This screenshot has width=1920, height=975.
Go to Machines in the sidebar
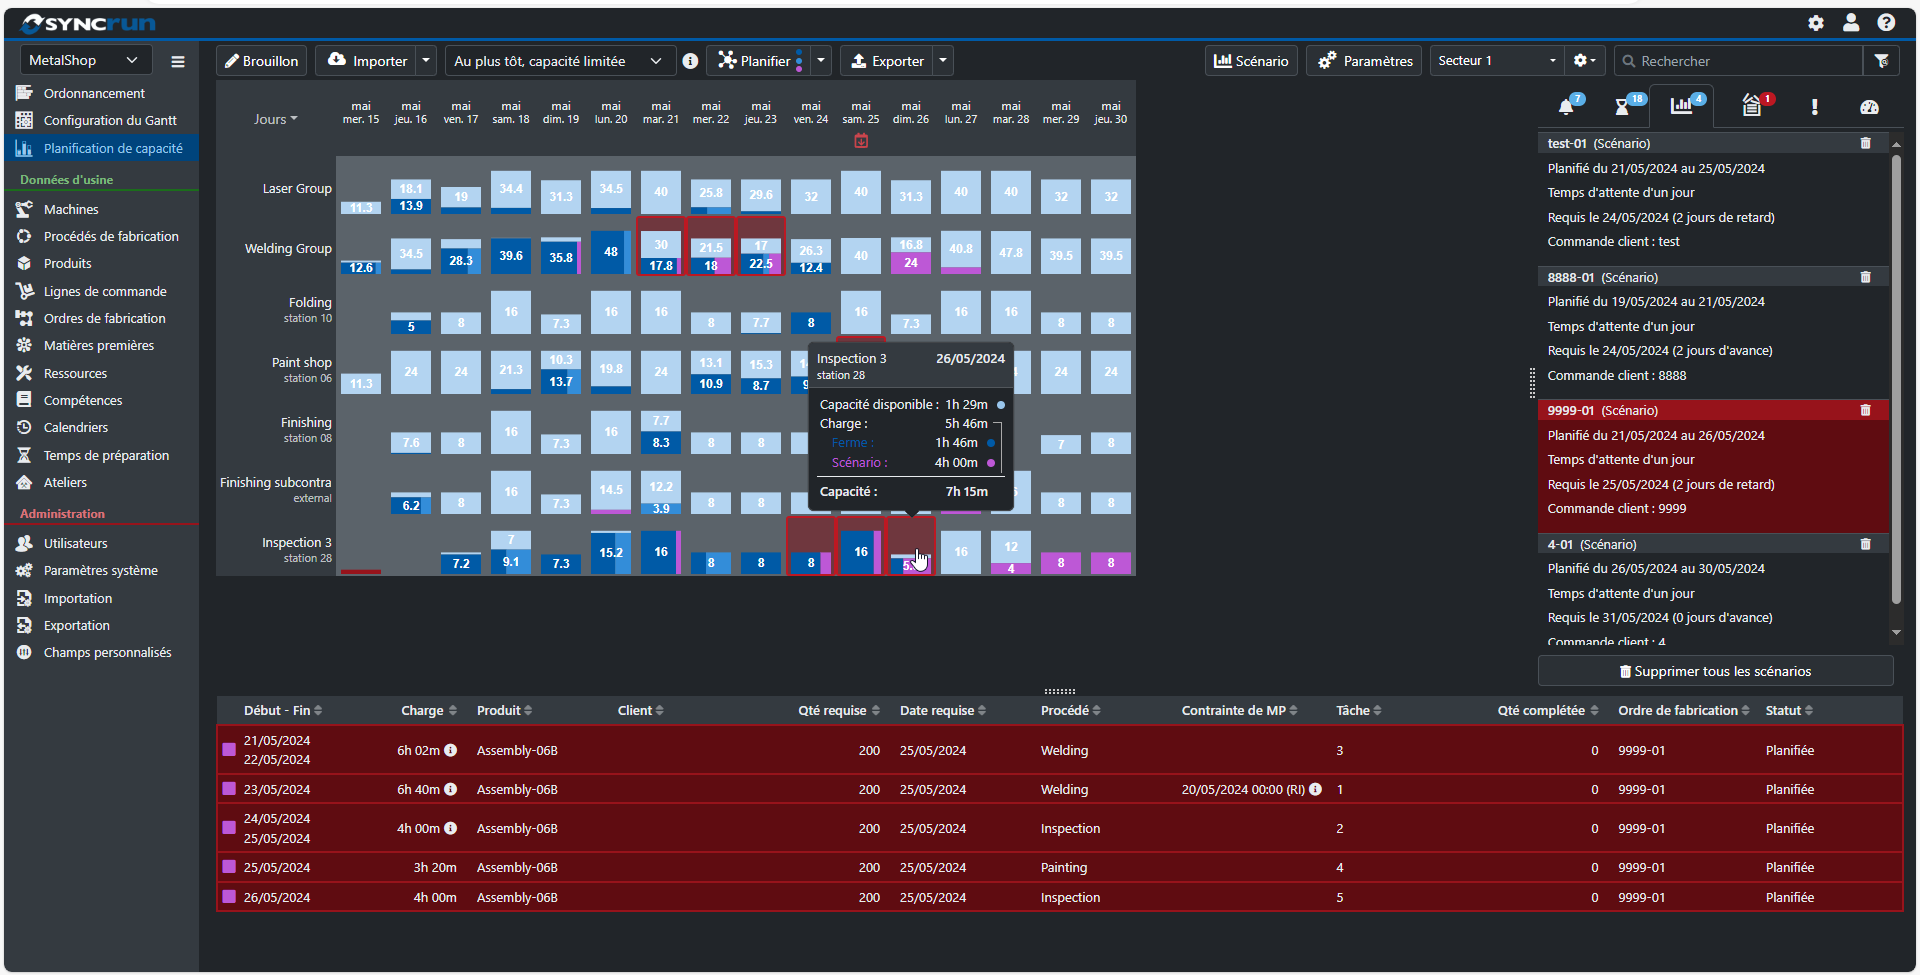[71, 209]
